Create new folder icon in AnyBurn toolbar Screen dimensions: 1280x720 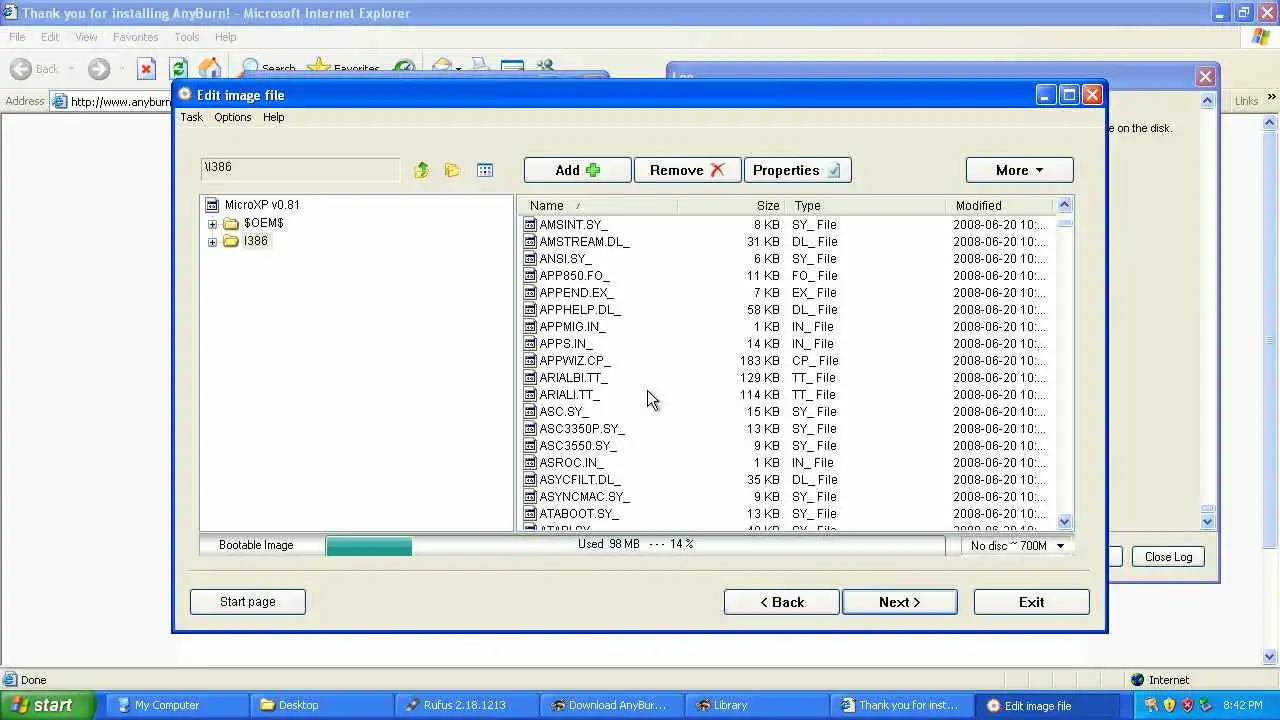452,170
